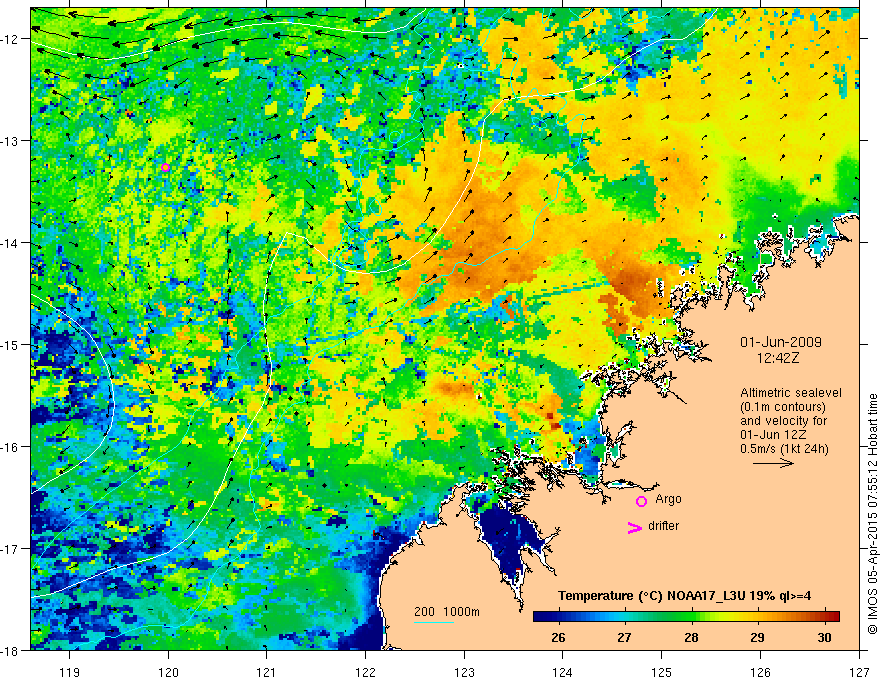880x680 pixels.
Task: Click the cyan bathymetry line sample in legend
Action: click(x=433, y=622)
